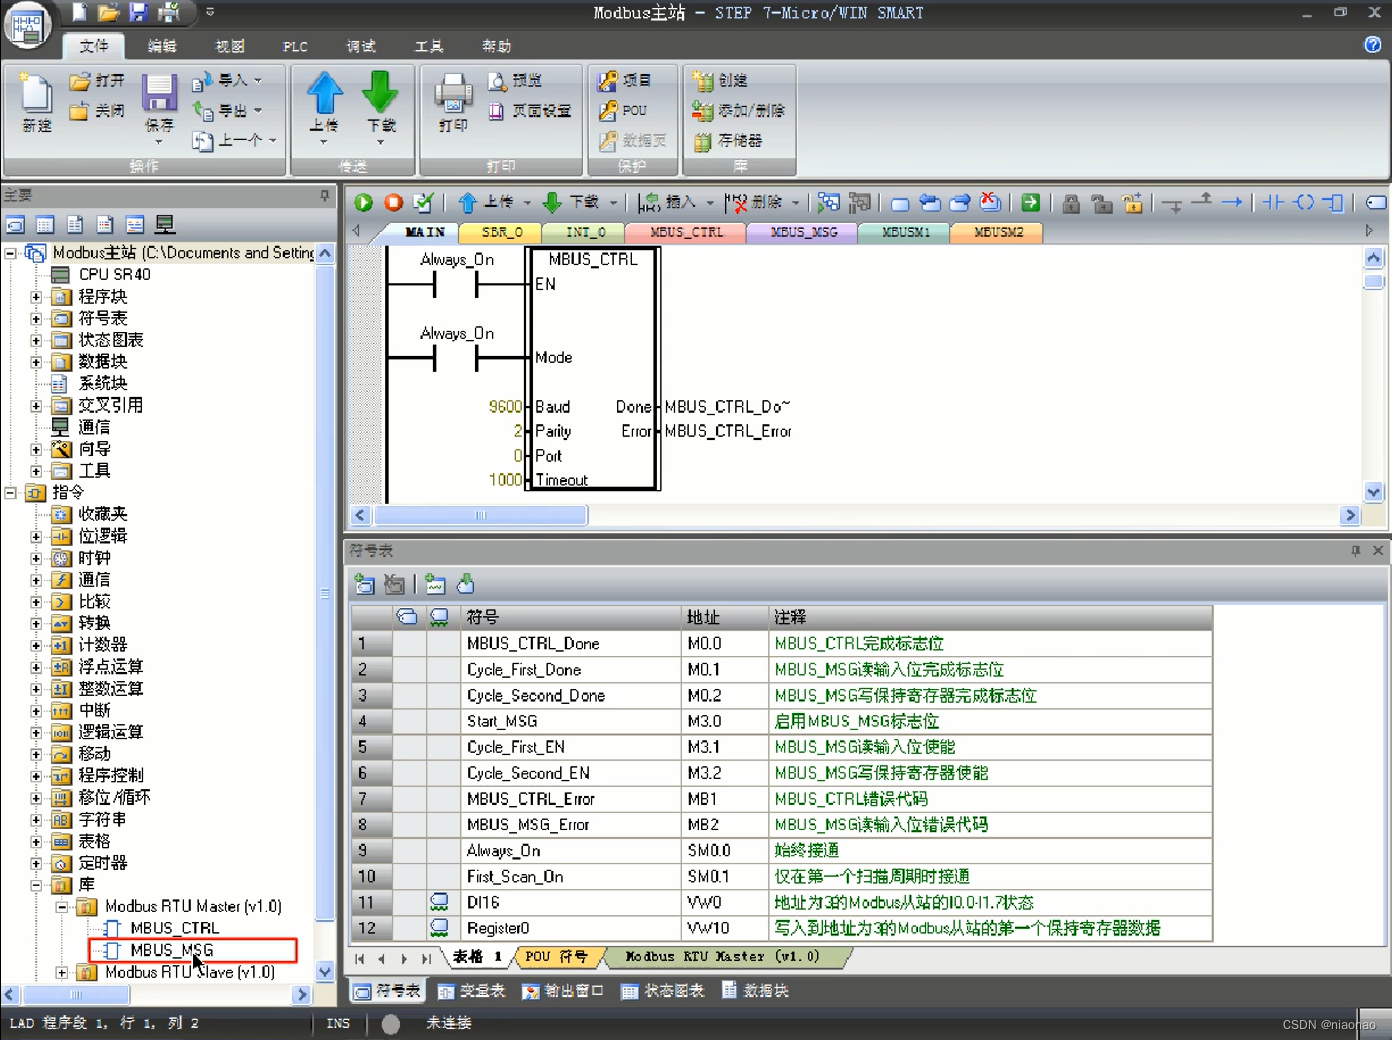Click the insert branch down line icon
Image resolution: width=1392 pixels, height=1040 pixels.
pos(1172,205)
